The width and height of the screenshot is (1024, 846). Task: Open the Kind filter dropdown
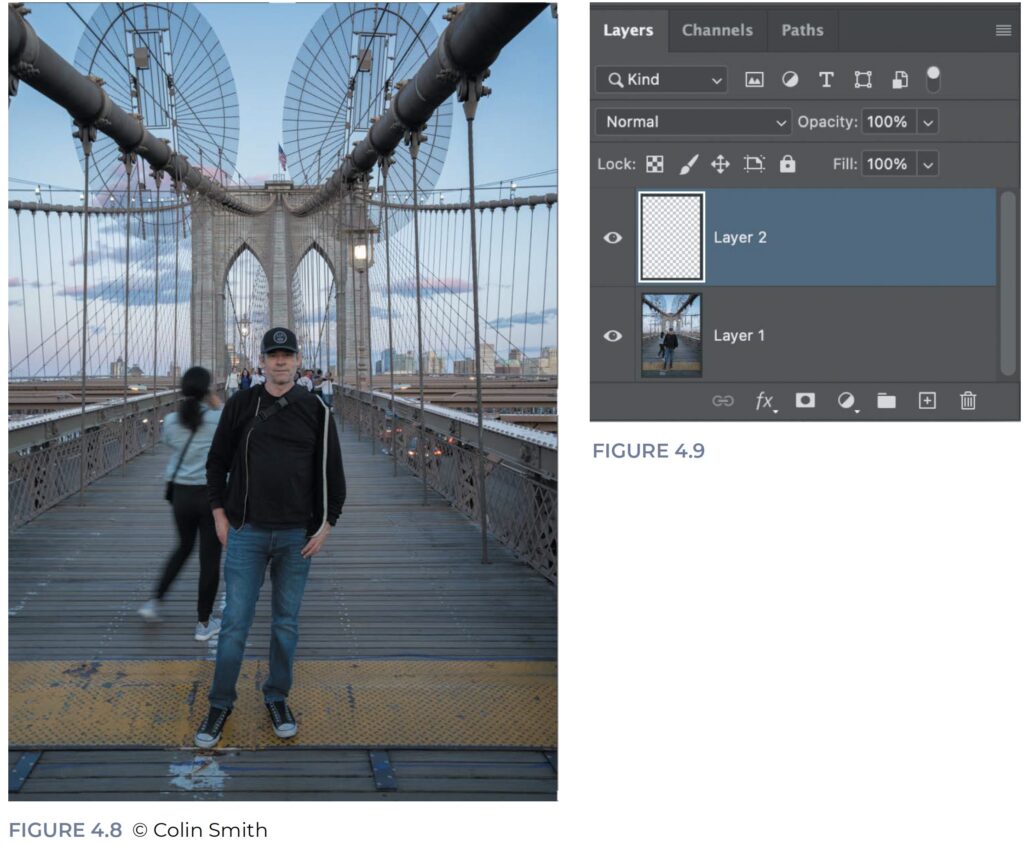point(662,80)
